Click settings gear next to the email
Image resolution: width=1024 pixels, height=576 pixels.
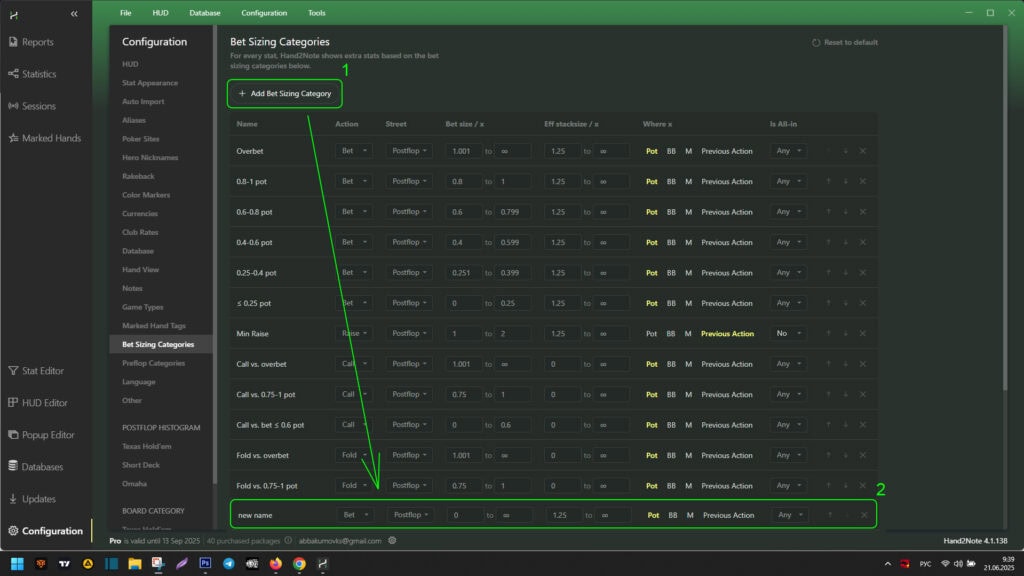coord(393,541)
